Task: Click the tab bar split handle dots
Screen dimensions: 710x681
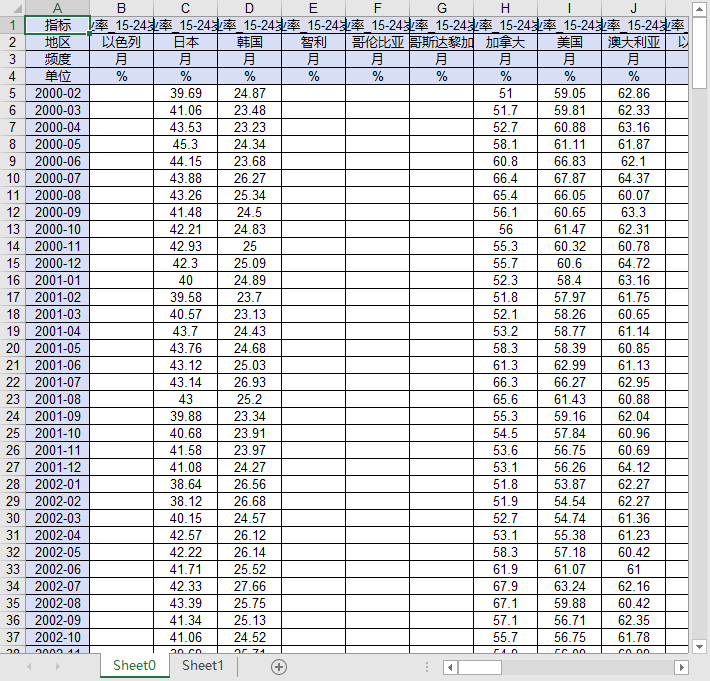Action: (x=427, y=667)
